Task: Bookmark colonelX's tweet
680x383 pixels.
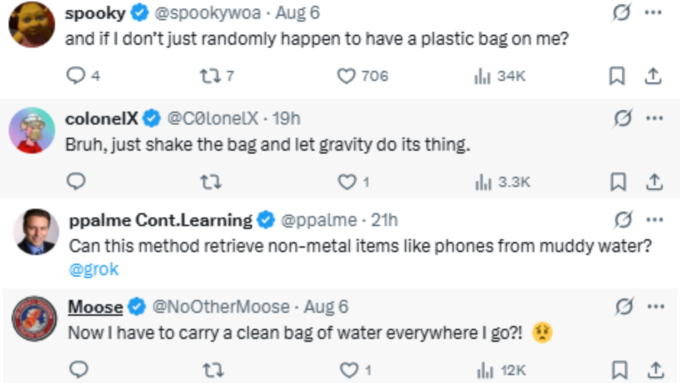Action: point(618,182)
